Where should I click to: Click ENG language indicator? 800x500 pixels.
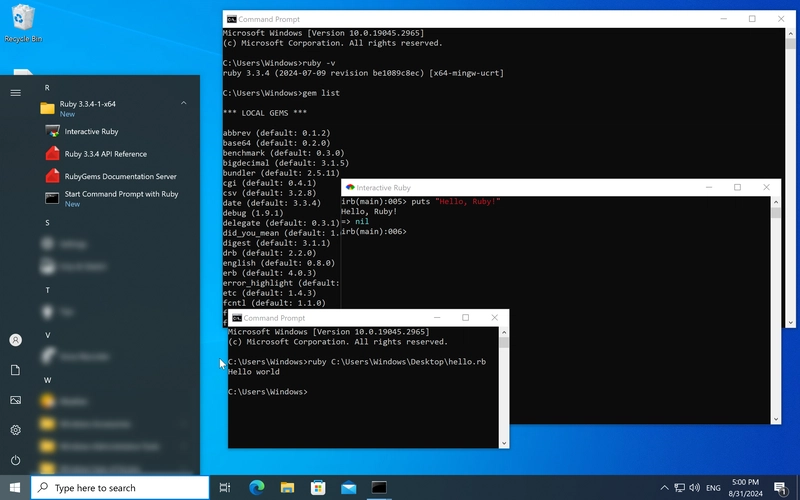click(713, 488)
